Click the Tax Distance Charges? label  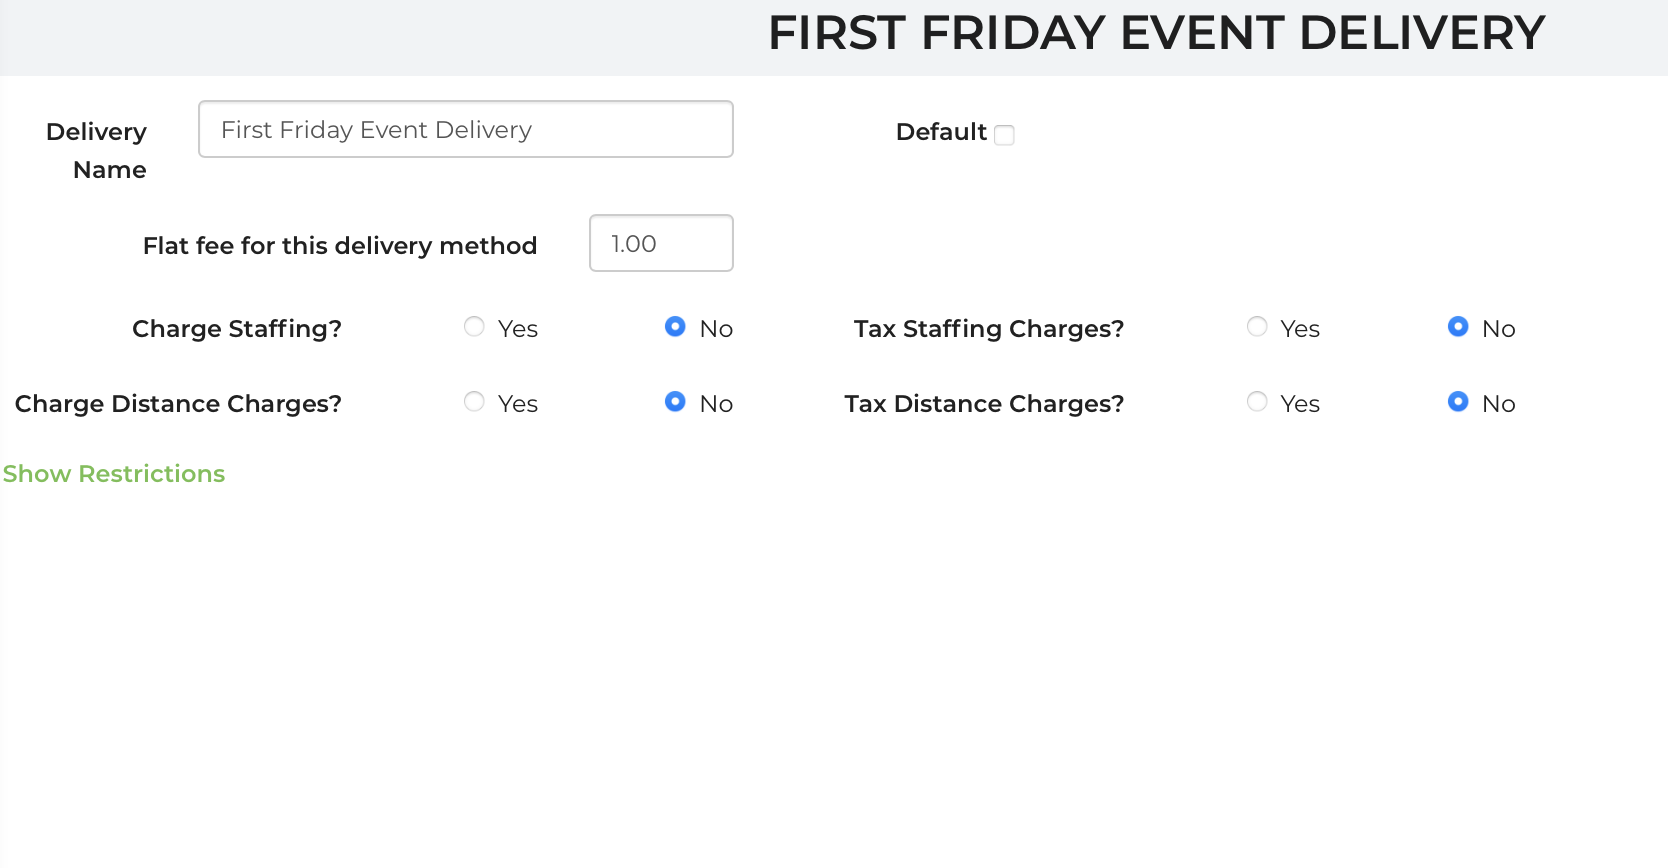coord(984,404)
